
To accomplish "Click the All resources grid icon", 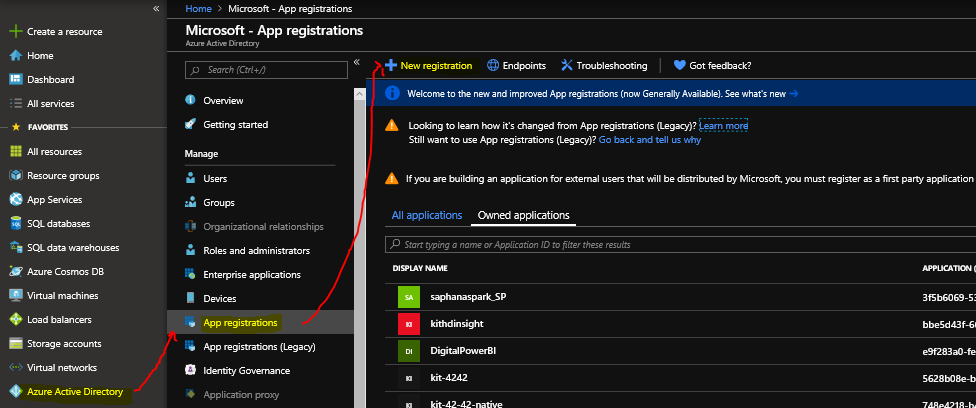I will coord(16,151).
